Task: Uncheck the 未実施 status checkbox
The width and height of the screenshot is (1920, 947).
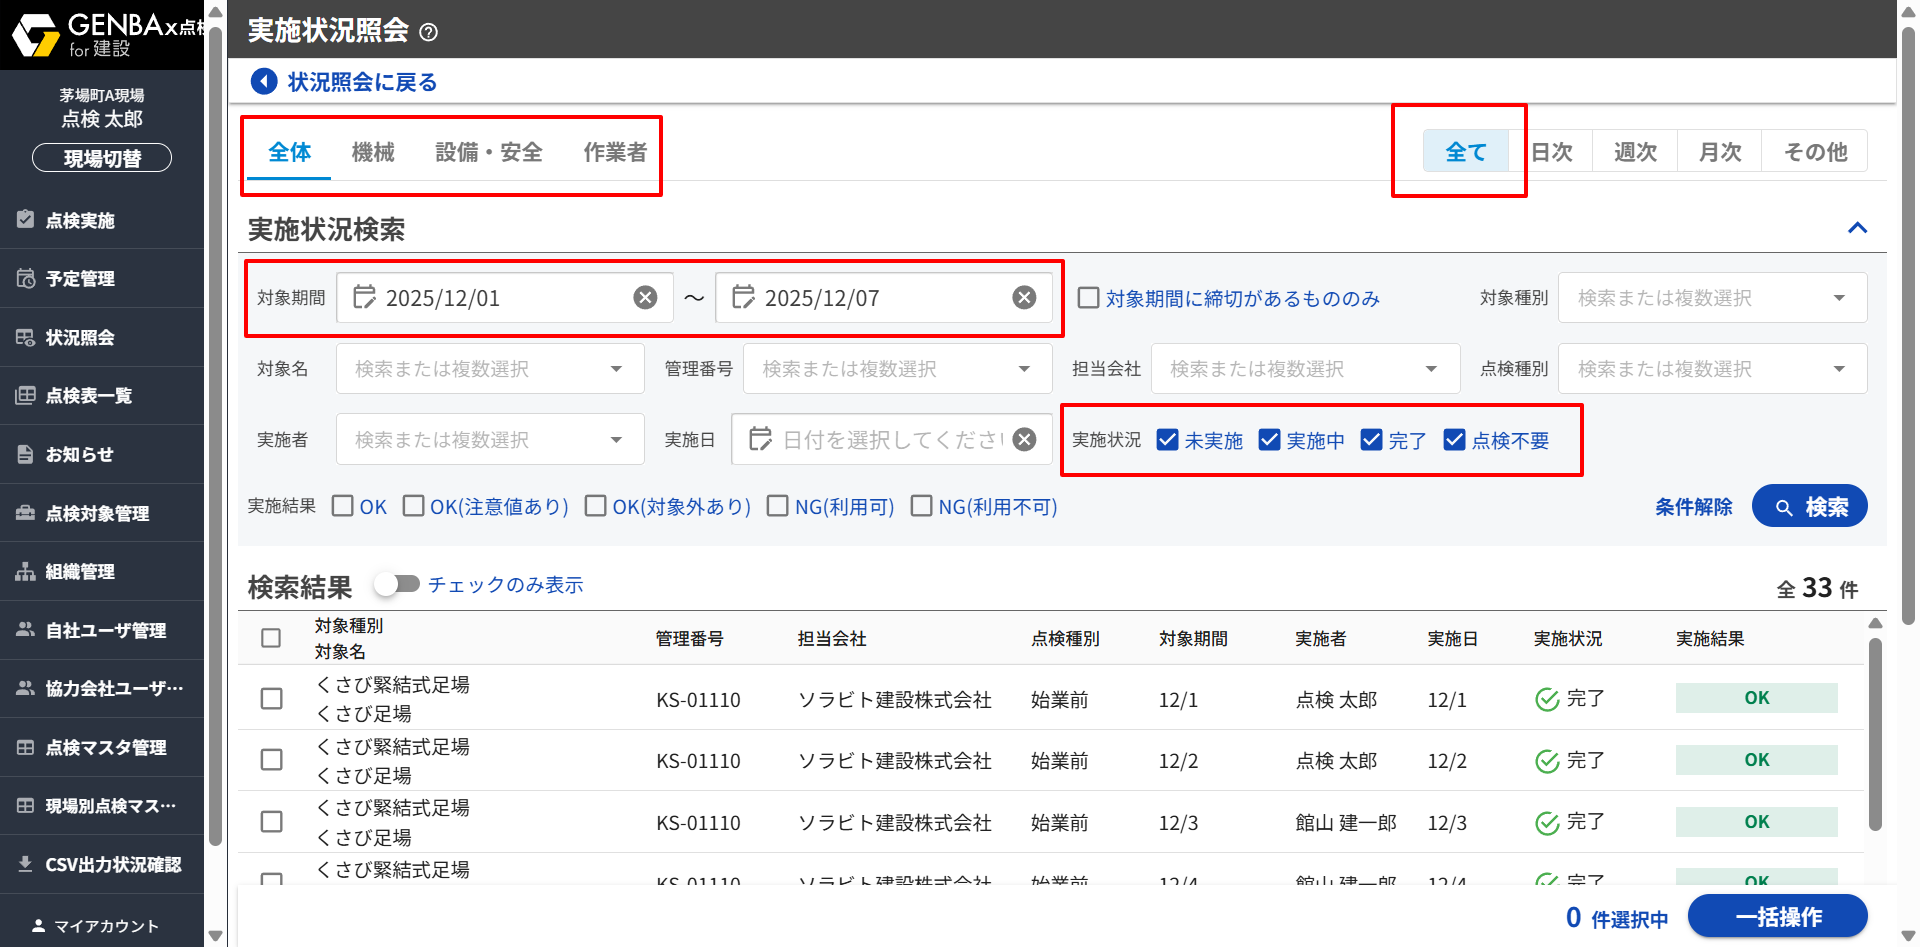Action: point(1167,440)
